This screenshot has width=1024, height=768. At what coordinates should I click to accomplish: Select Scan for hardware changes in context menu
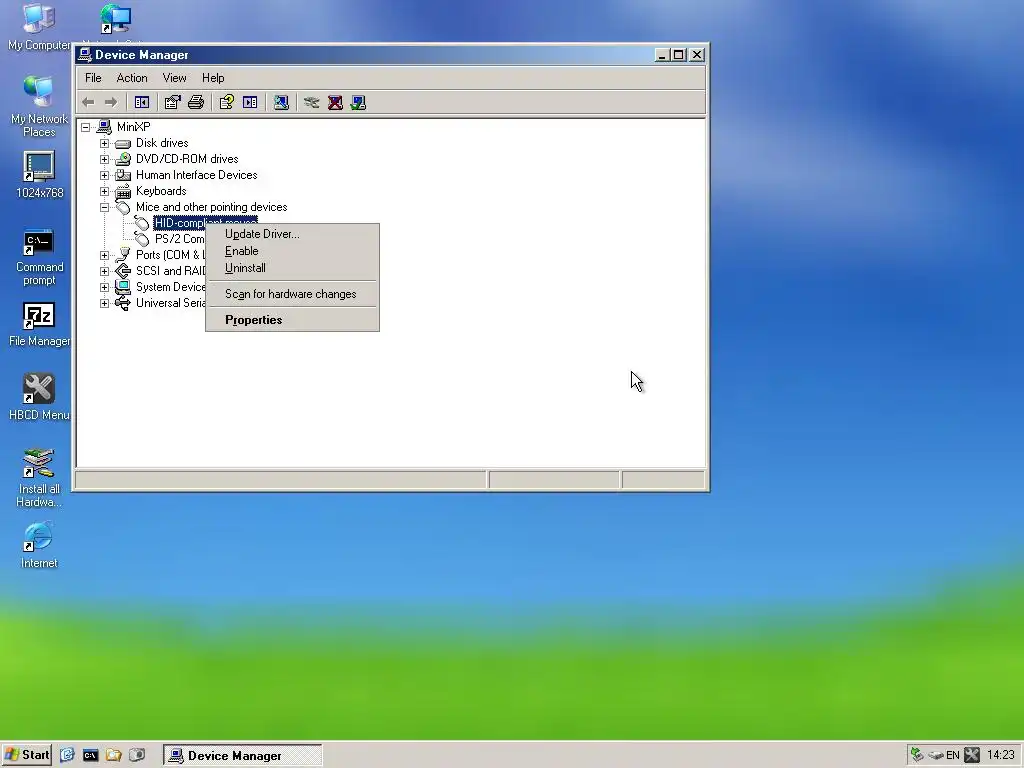(292, 294)
